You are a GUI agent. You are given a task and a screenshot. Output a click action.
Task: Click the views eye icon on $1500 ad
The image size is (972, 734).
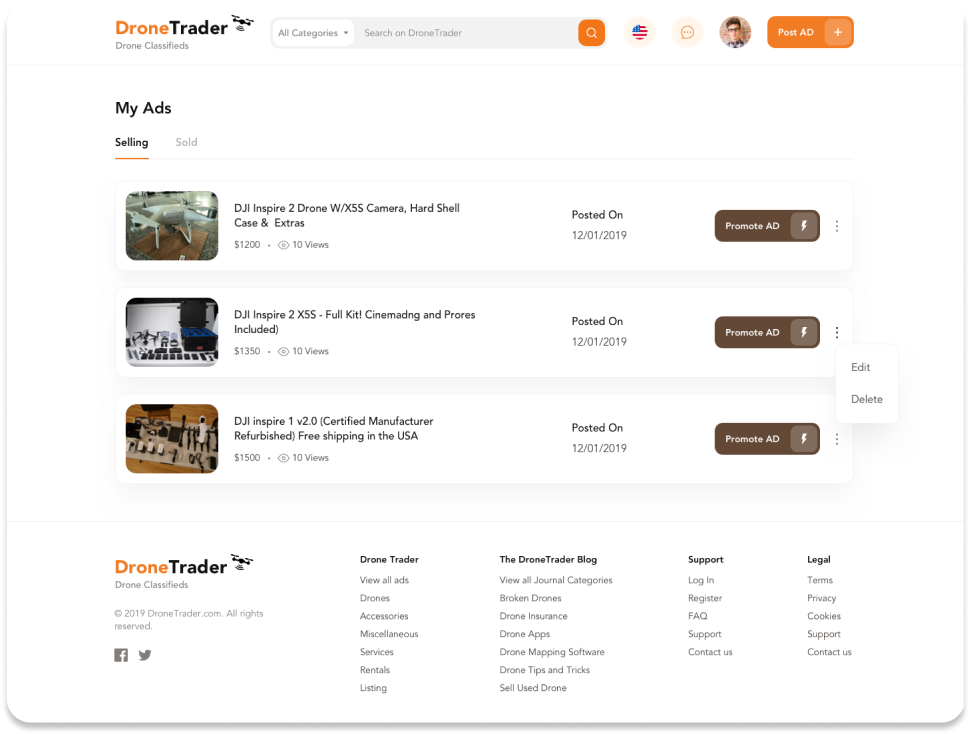click(x=283, y=458)
